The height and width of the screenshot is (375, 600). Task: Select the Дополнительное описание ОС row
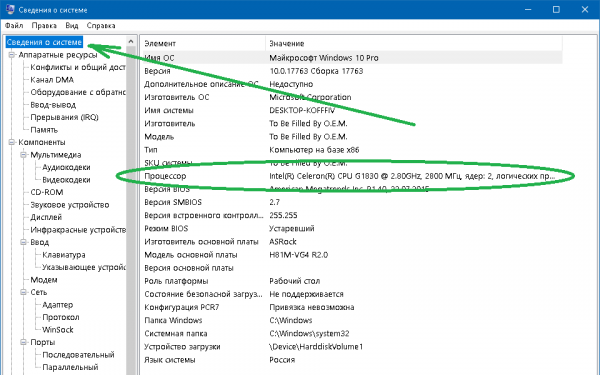pyautogui.click(x=352, y=84)
